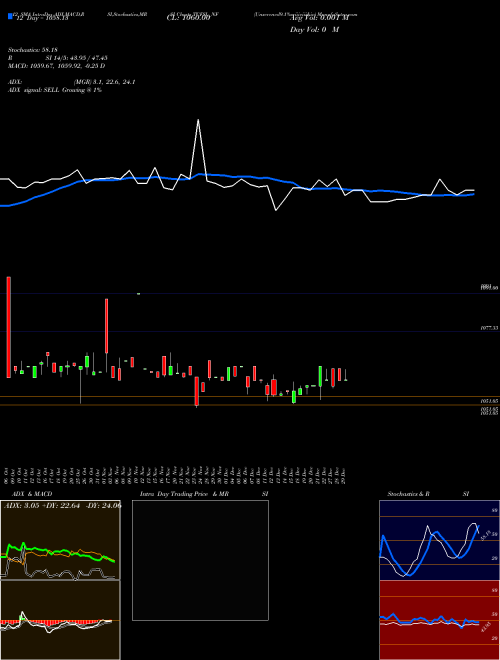Click the 'Intra Day Trading Price & MR' title

184,494
